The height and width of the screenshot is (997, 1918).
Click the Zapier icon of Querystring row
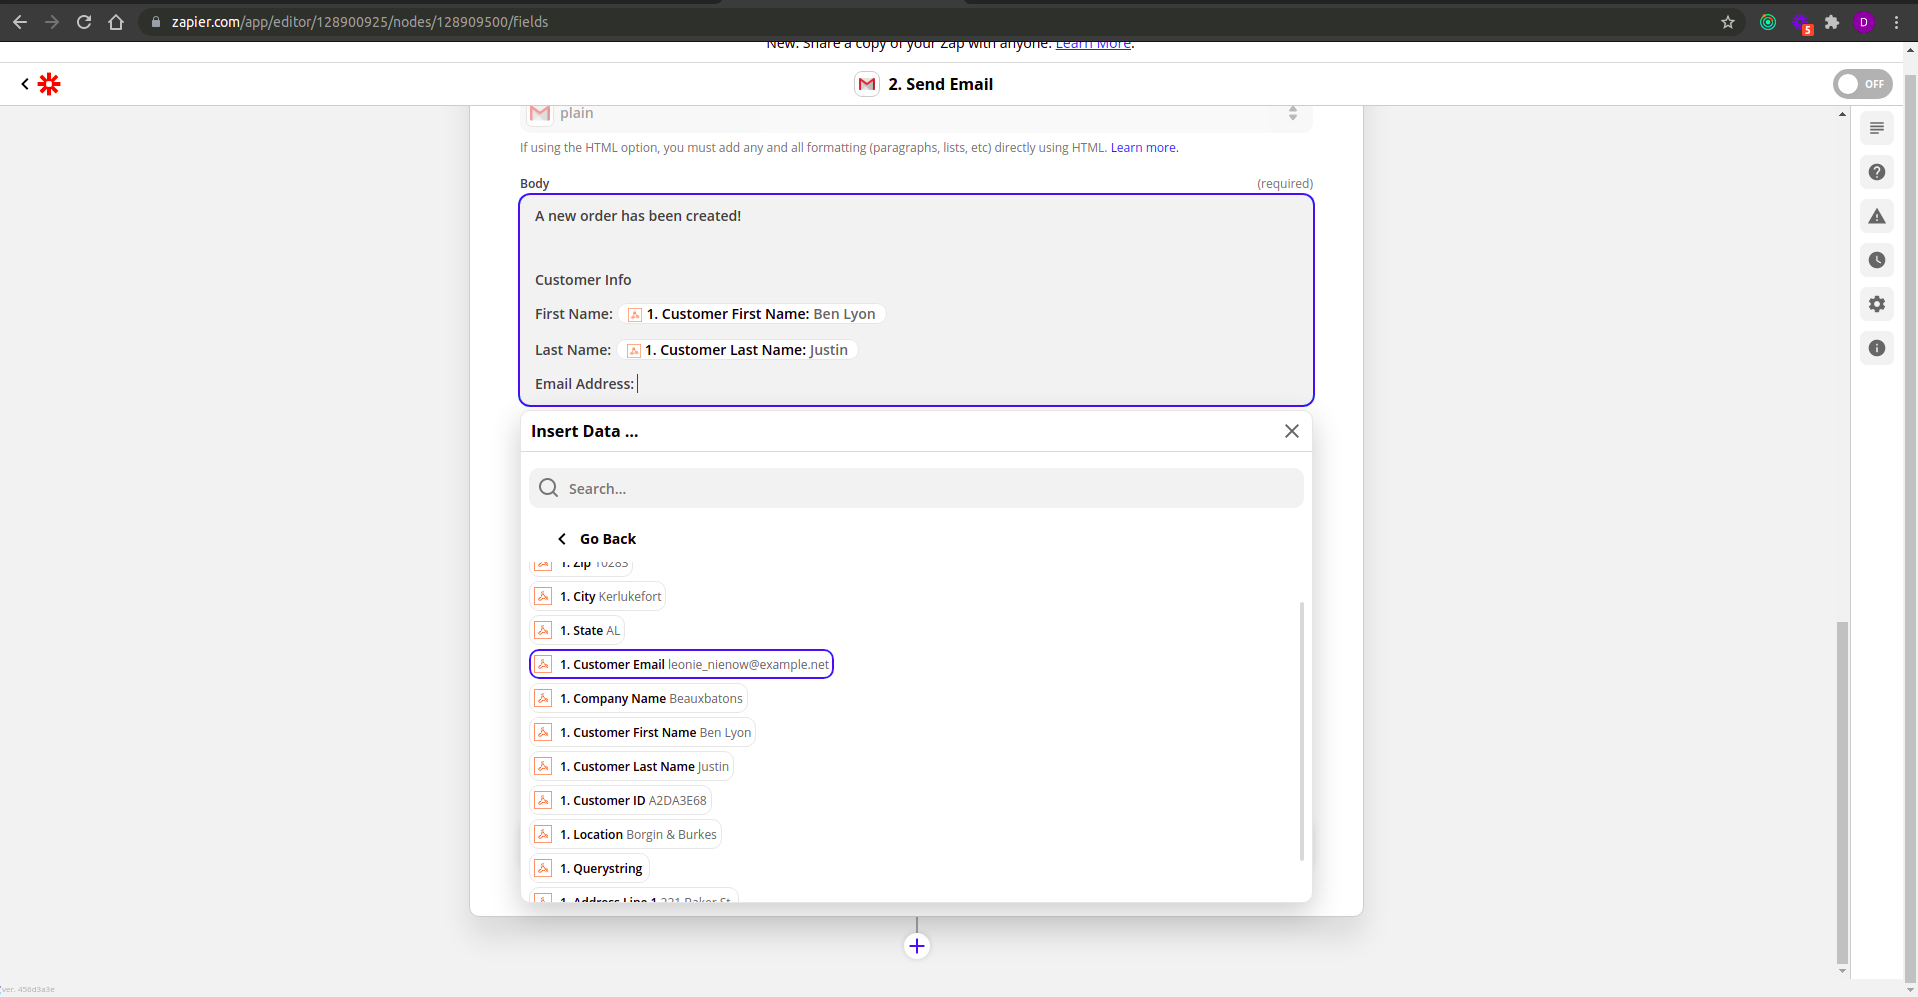click(x=543, y=869)
